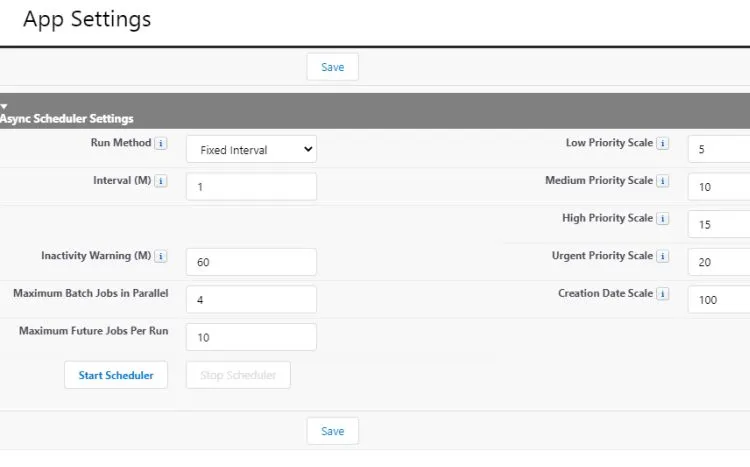Show help for Medium Priority Scale

pos(662,181)
